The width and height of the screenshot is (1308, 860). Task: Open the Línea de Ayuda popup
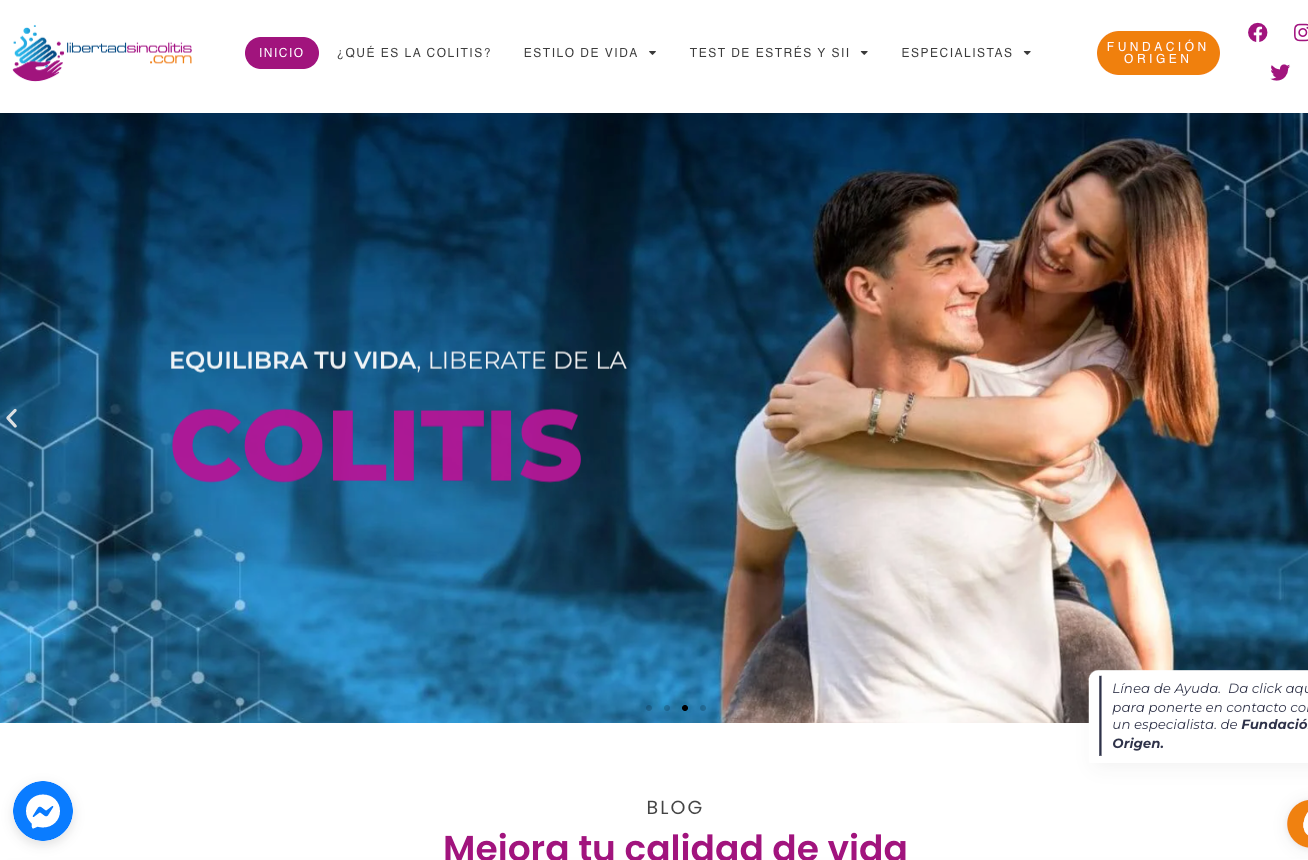pyautogui.click(x=1200, y=716)
